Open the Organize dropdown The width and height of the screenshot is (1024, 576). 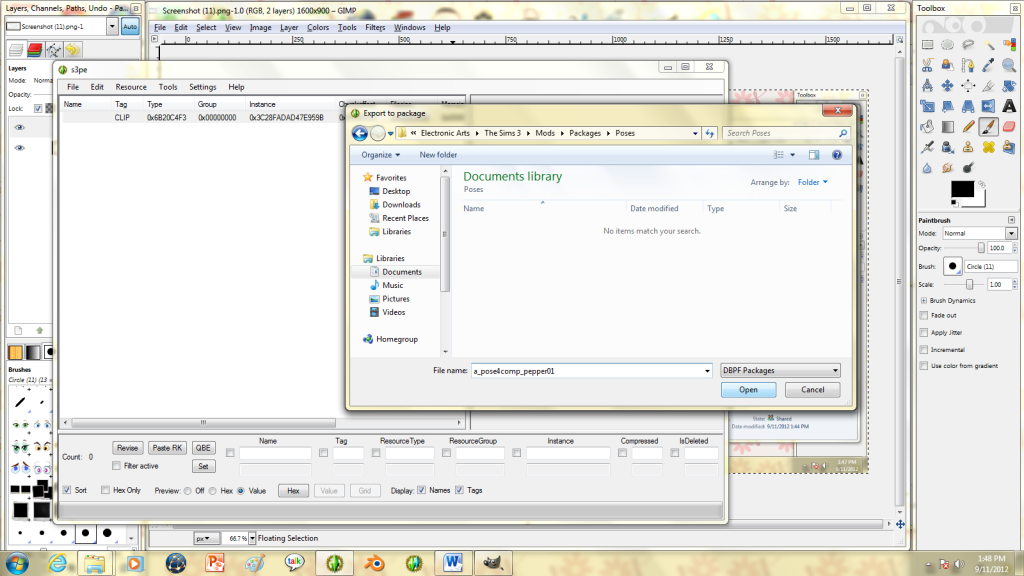[381, 155]
